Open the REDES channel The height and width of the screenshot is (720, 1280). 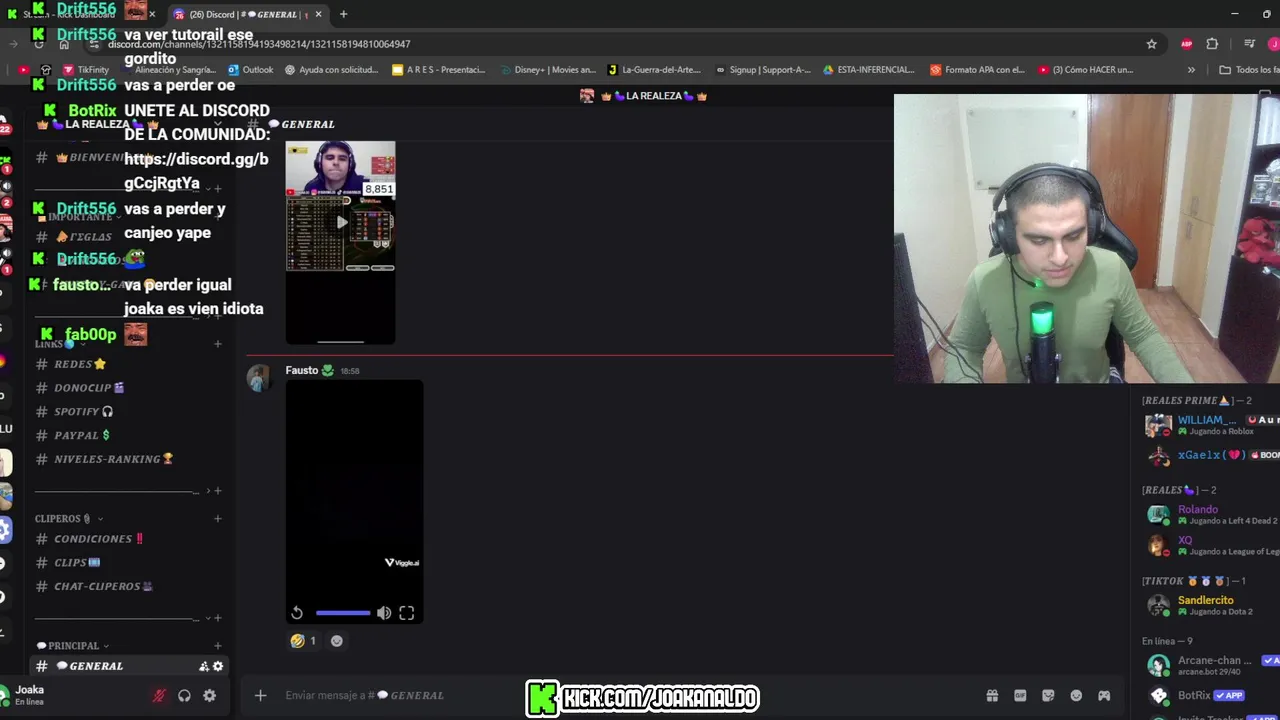point(80,364)
